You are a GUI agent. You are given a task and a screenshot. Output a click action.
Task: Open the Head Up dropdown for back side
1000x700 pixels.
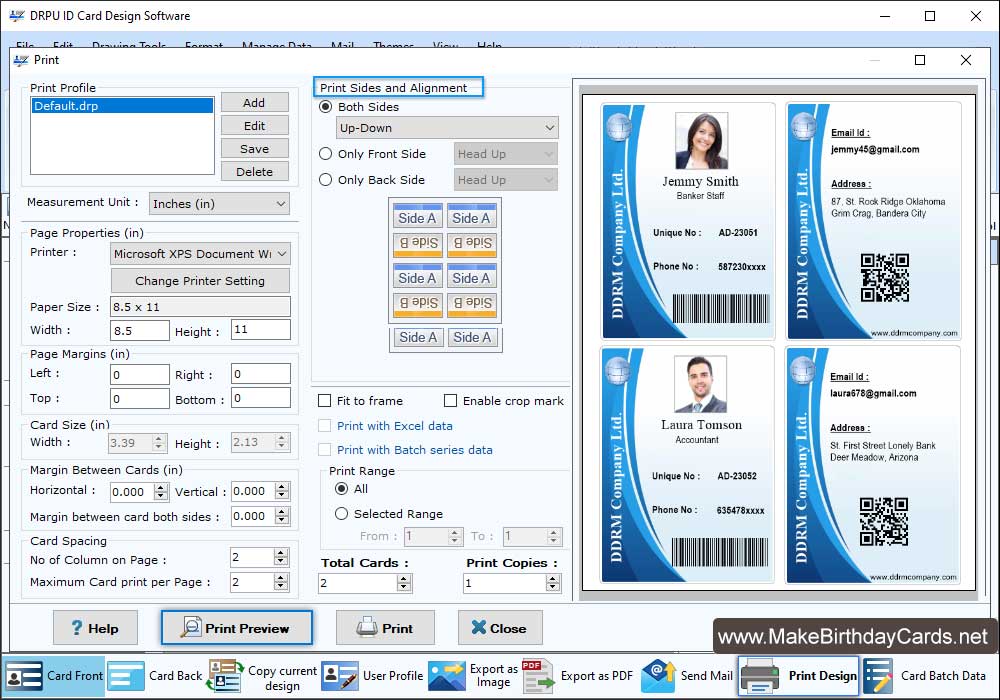click(x=506, y=180)
